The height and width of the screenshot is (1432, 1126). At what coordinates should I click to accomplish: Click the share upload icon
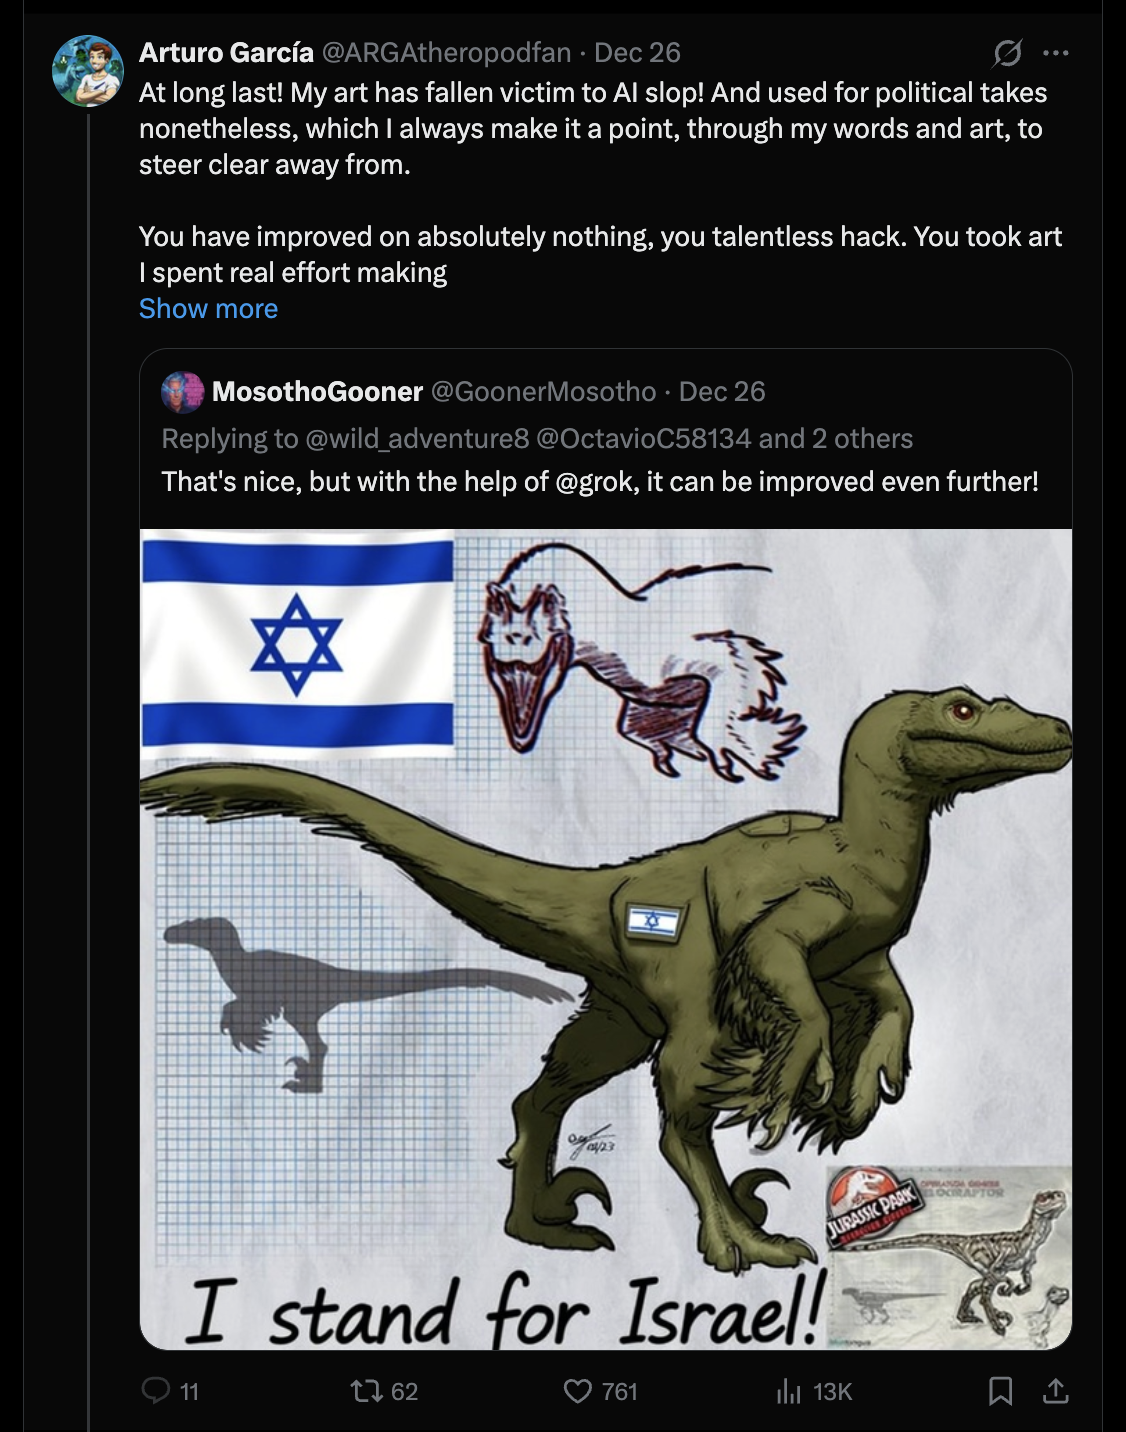(1055, 1390)
